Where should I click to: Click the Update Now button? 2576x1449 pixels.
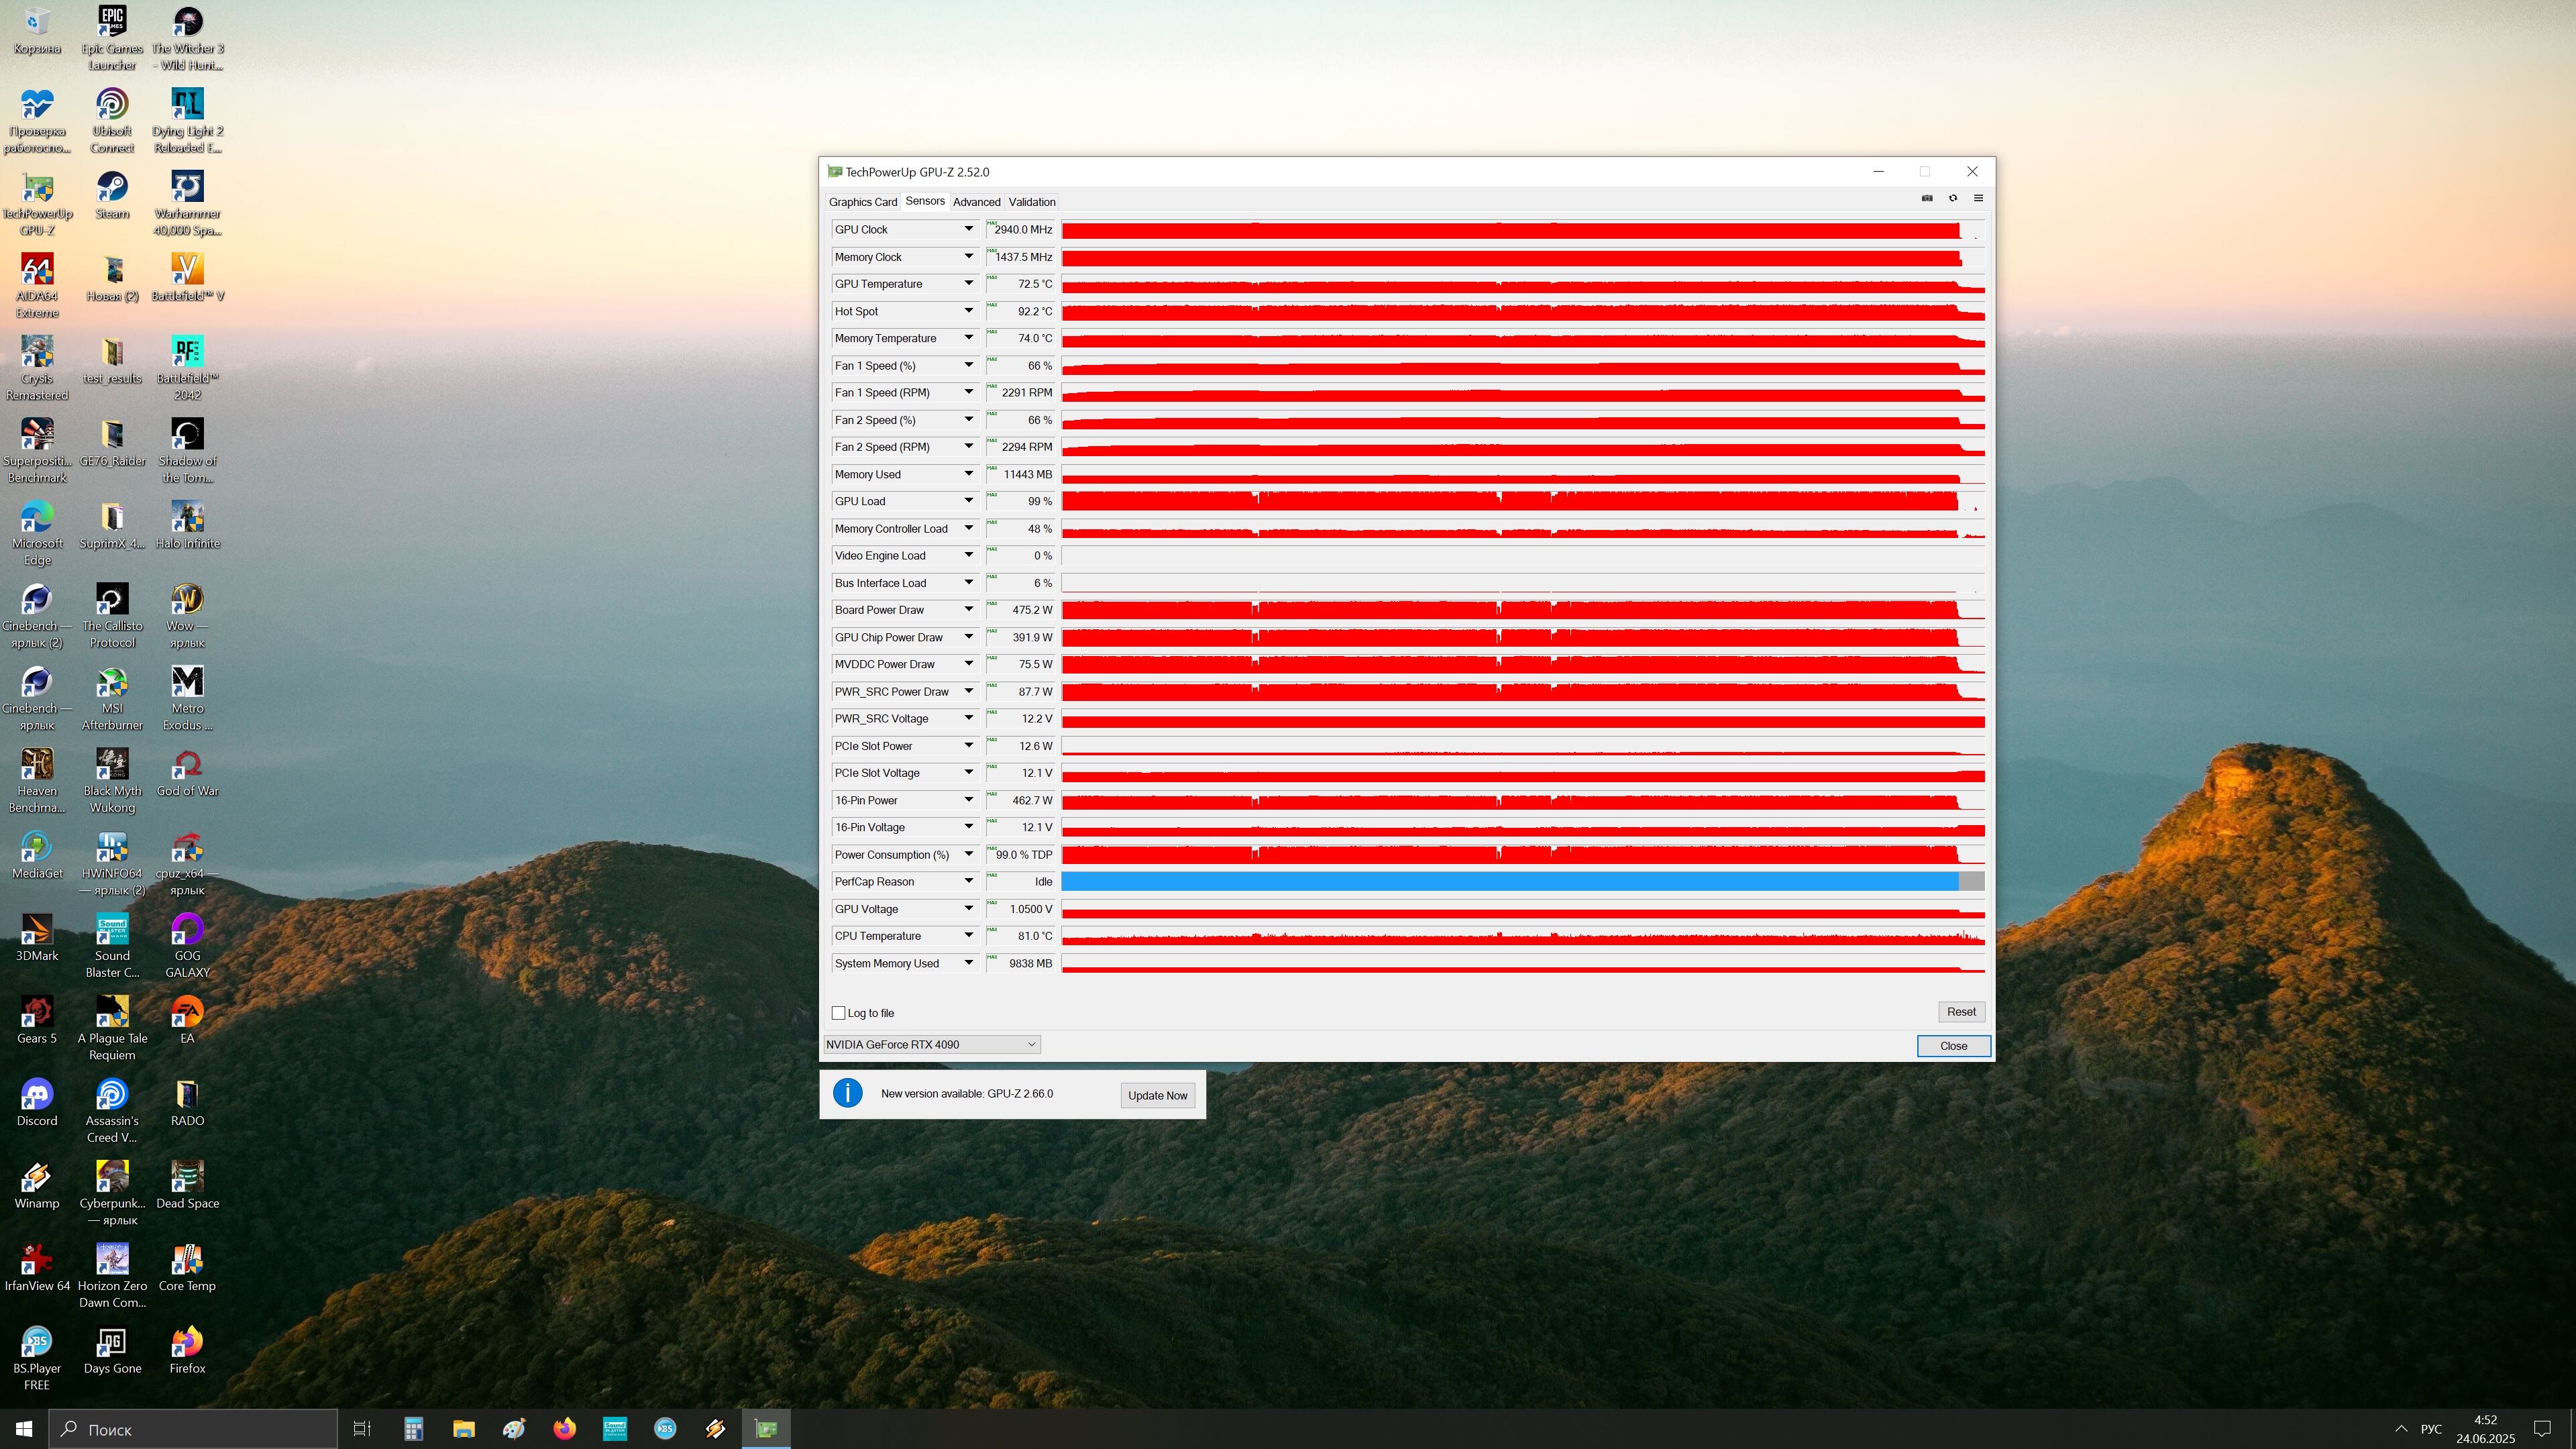pos(1157,1095)
